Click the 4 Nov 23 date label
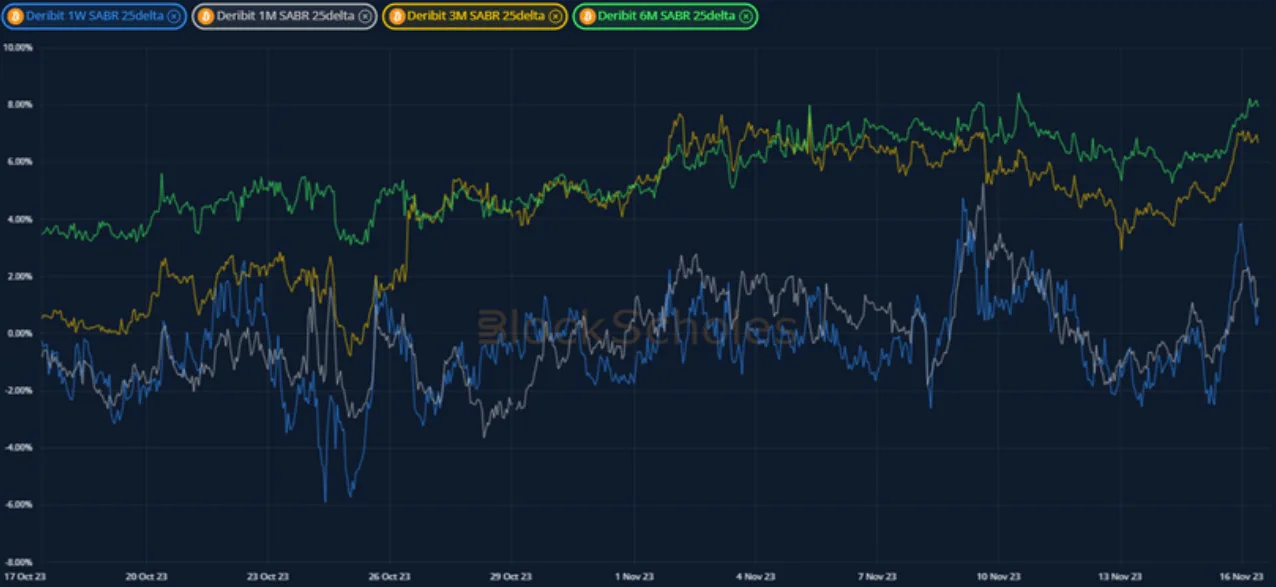1276x587 pixels. 756,577
